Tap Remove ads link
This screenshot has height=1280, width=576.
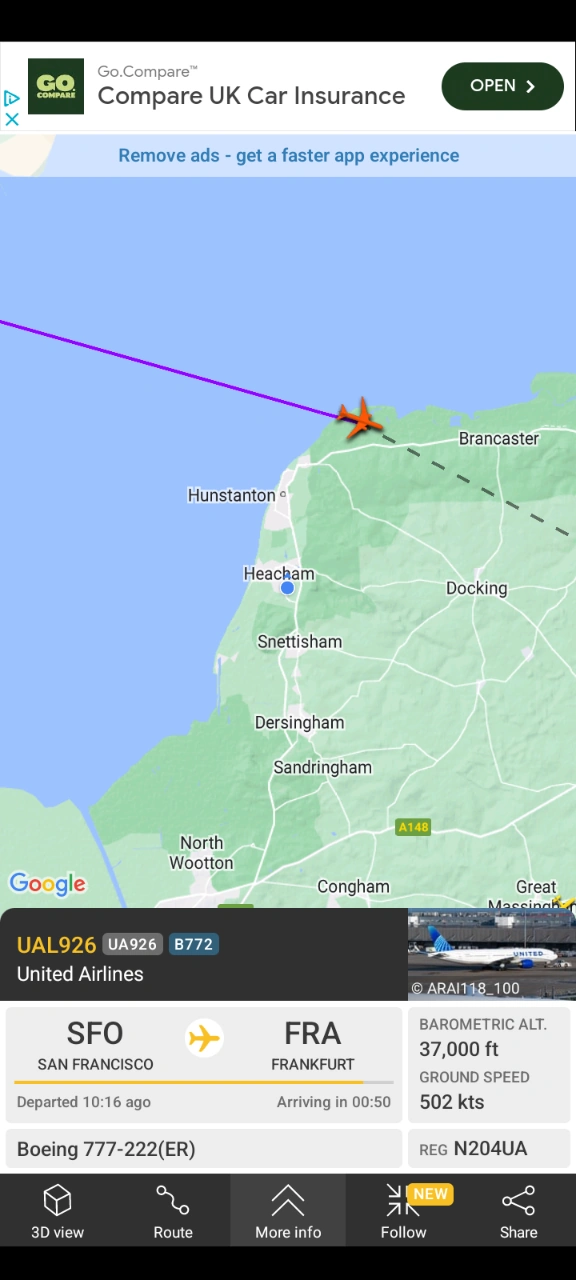click(289, 155)
